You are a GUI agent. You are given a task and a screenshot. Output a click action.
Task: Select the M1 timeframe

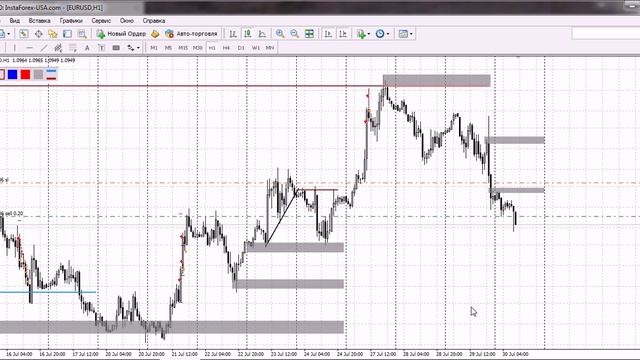(x=154, y=48)
